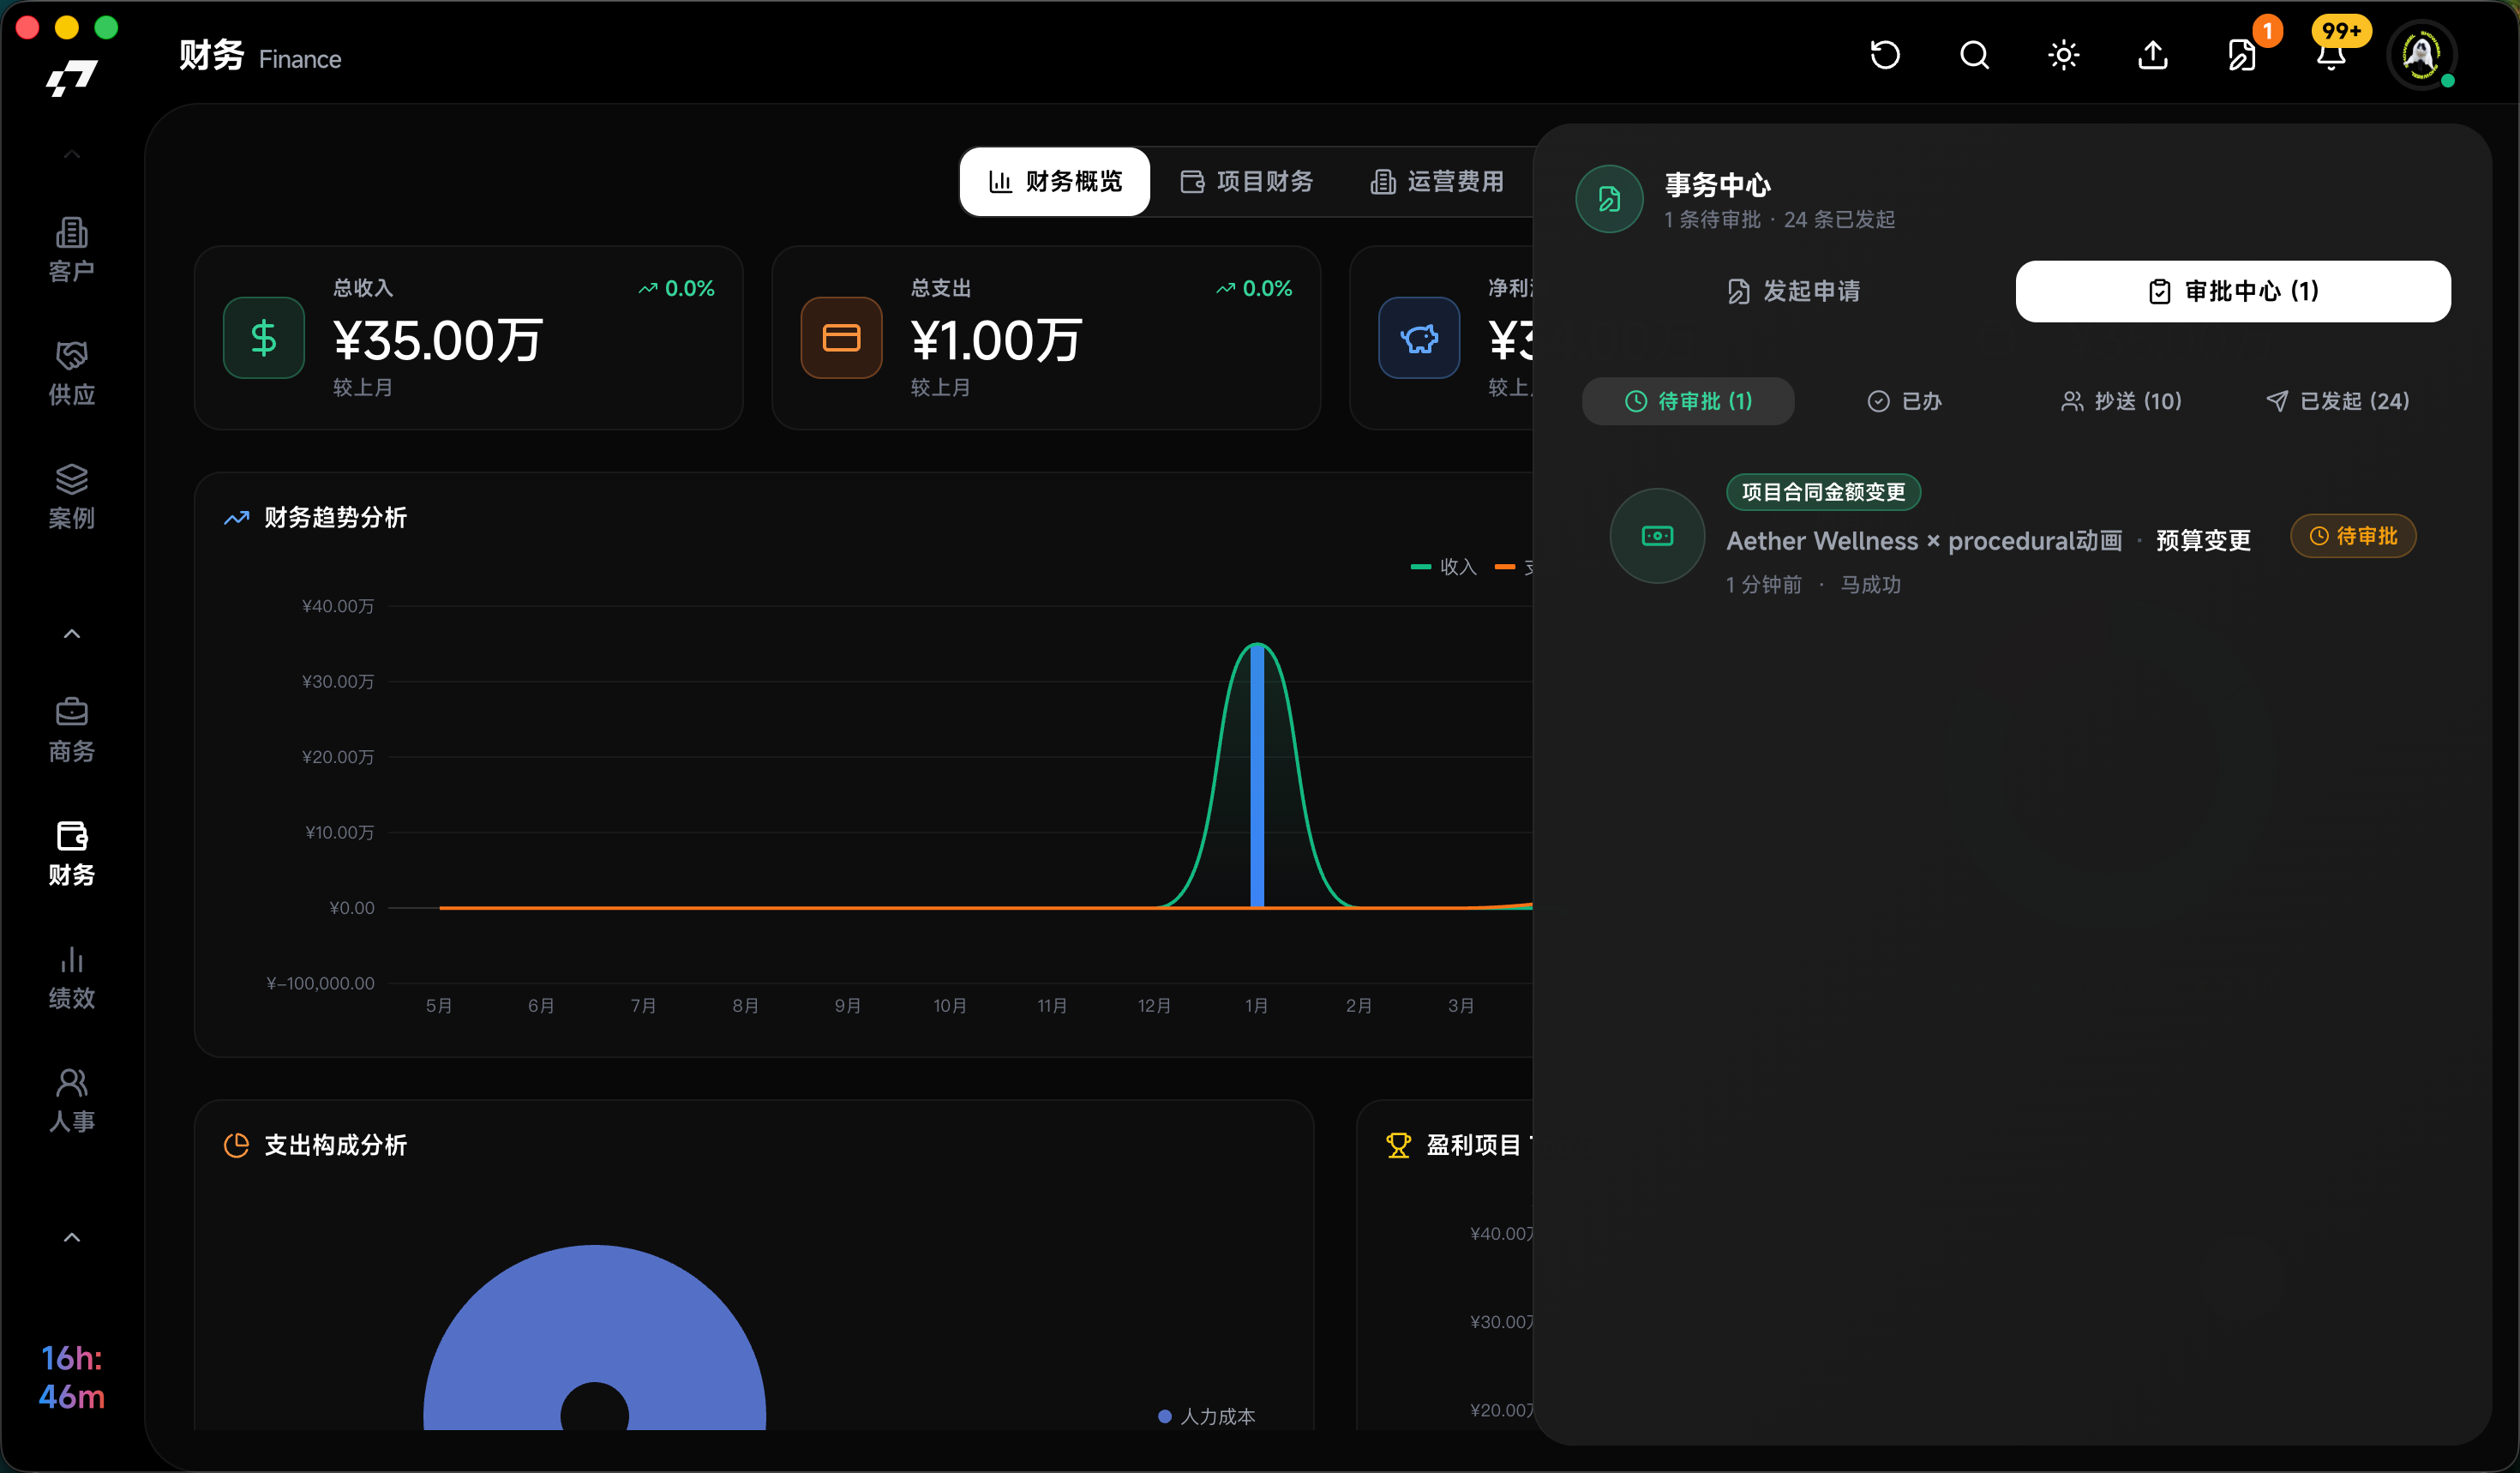Toggle the 收入 legend series

(1443, 567)
